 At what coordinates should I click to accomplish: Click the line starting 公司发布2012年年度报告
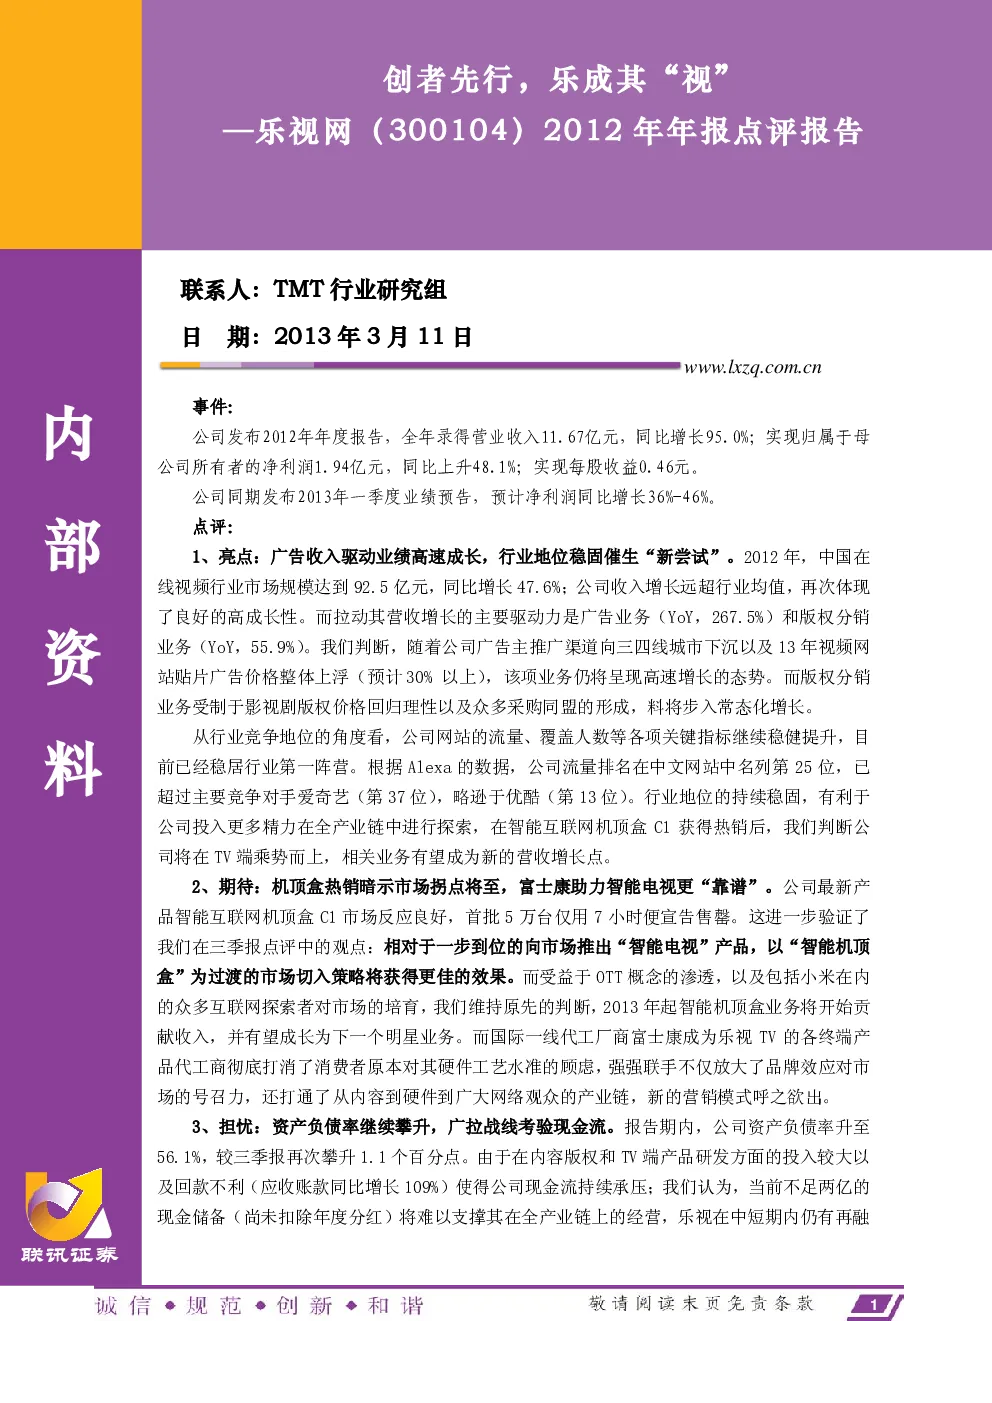tap(531, 437)
